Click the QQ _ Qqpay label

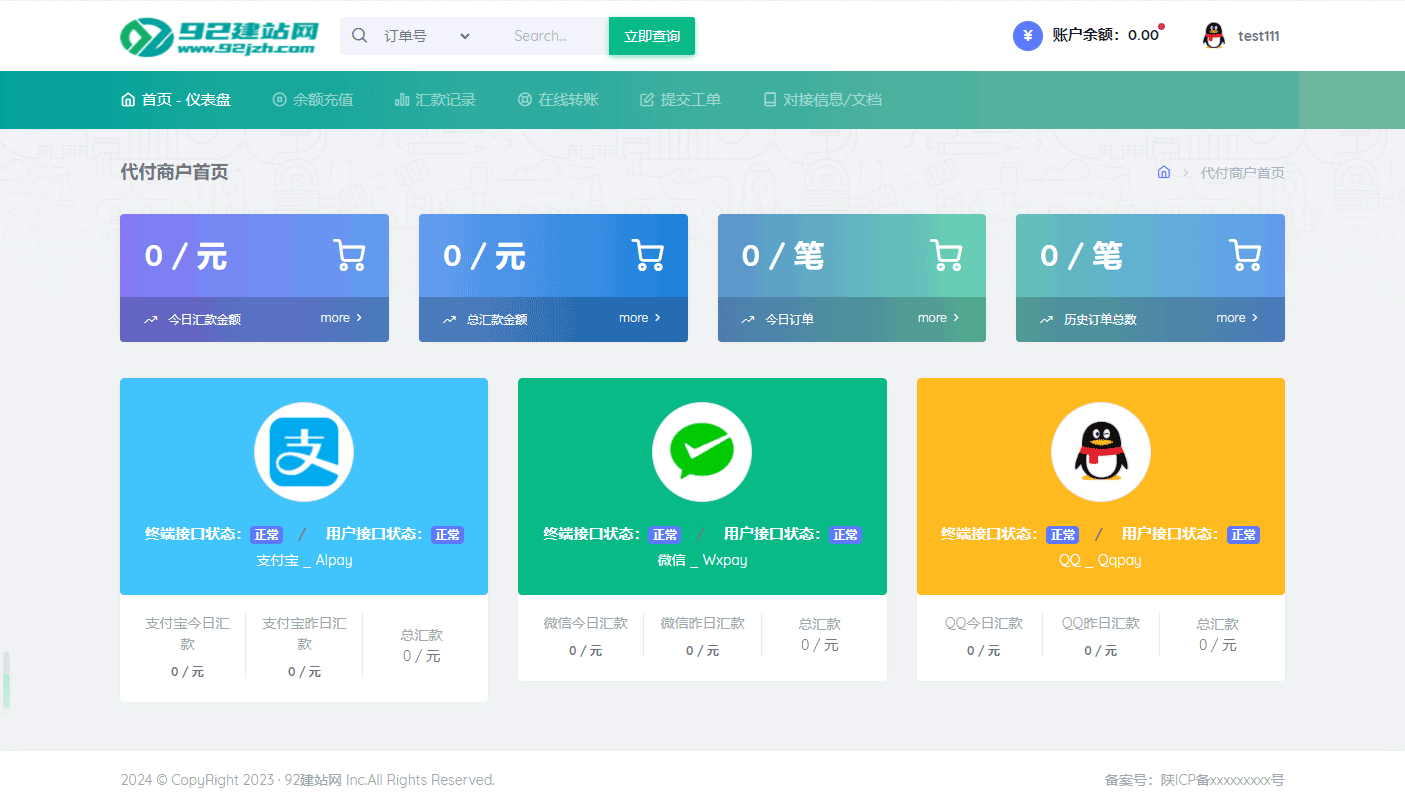tap(1100, 560)
